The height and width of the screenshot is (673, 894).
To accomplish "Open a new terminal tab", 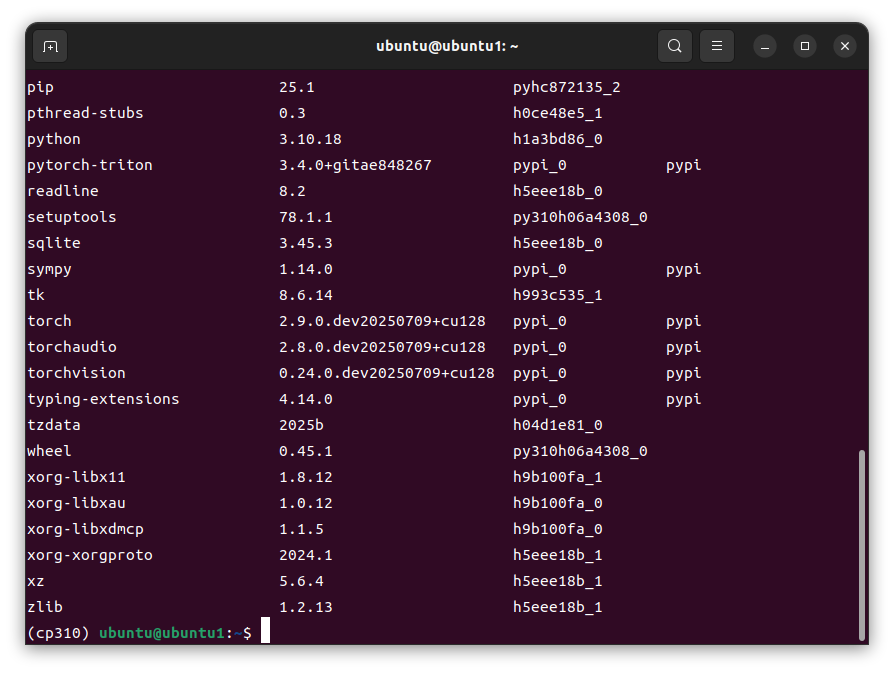I will 50,46.
